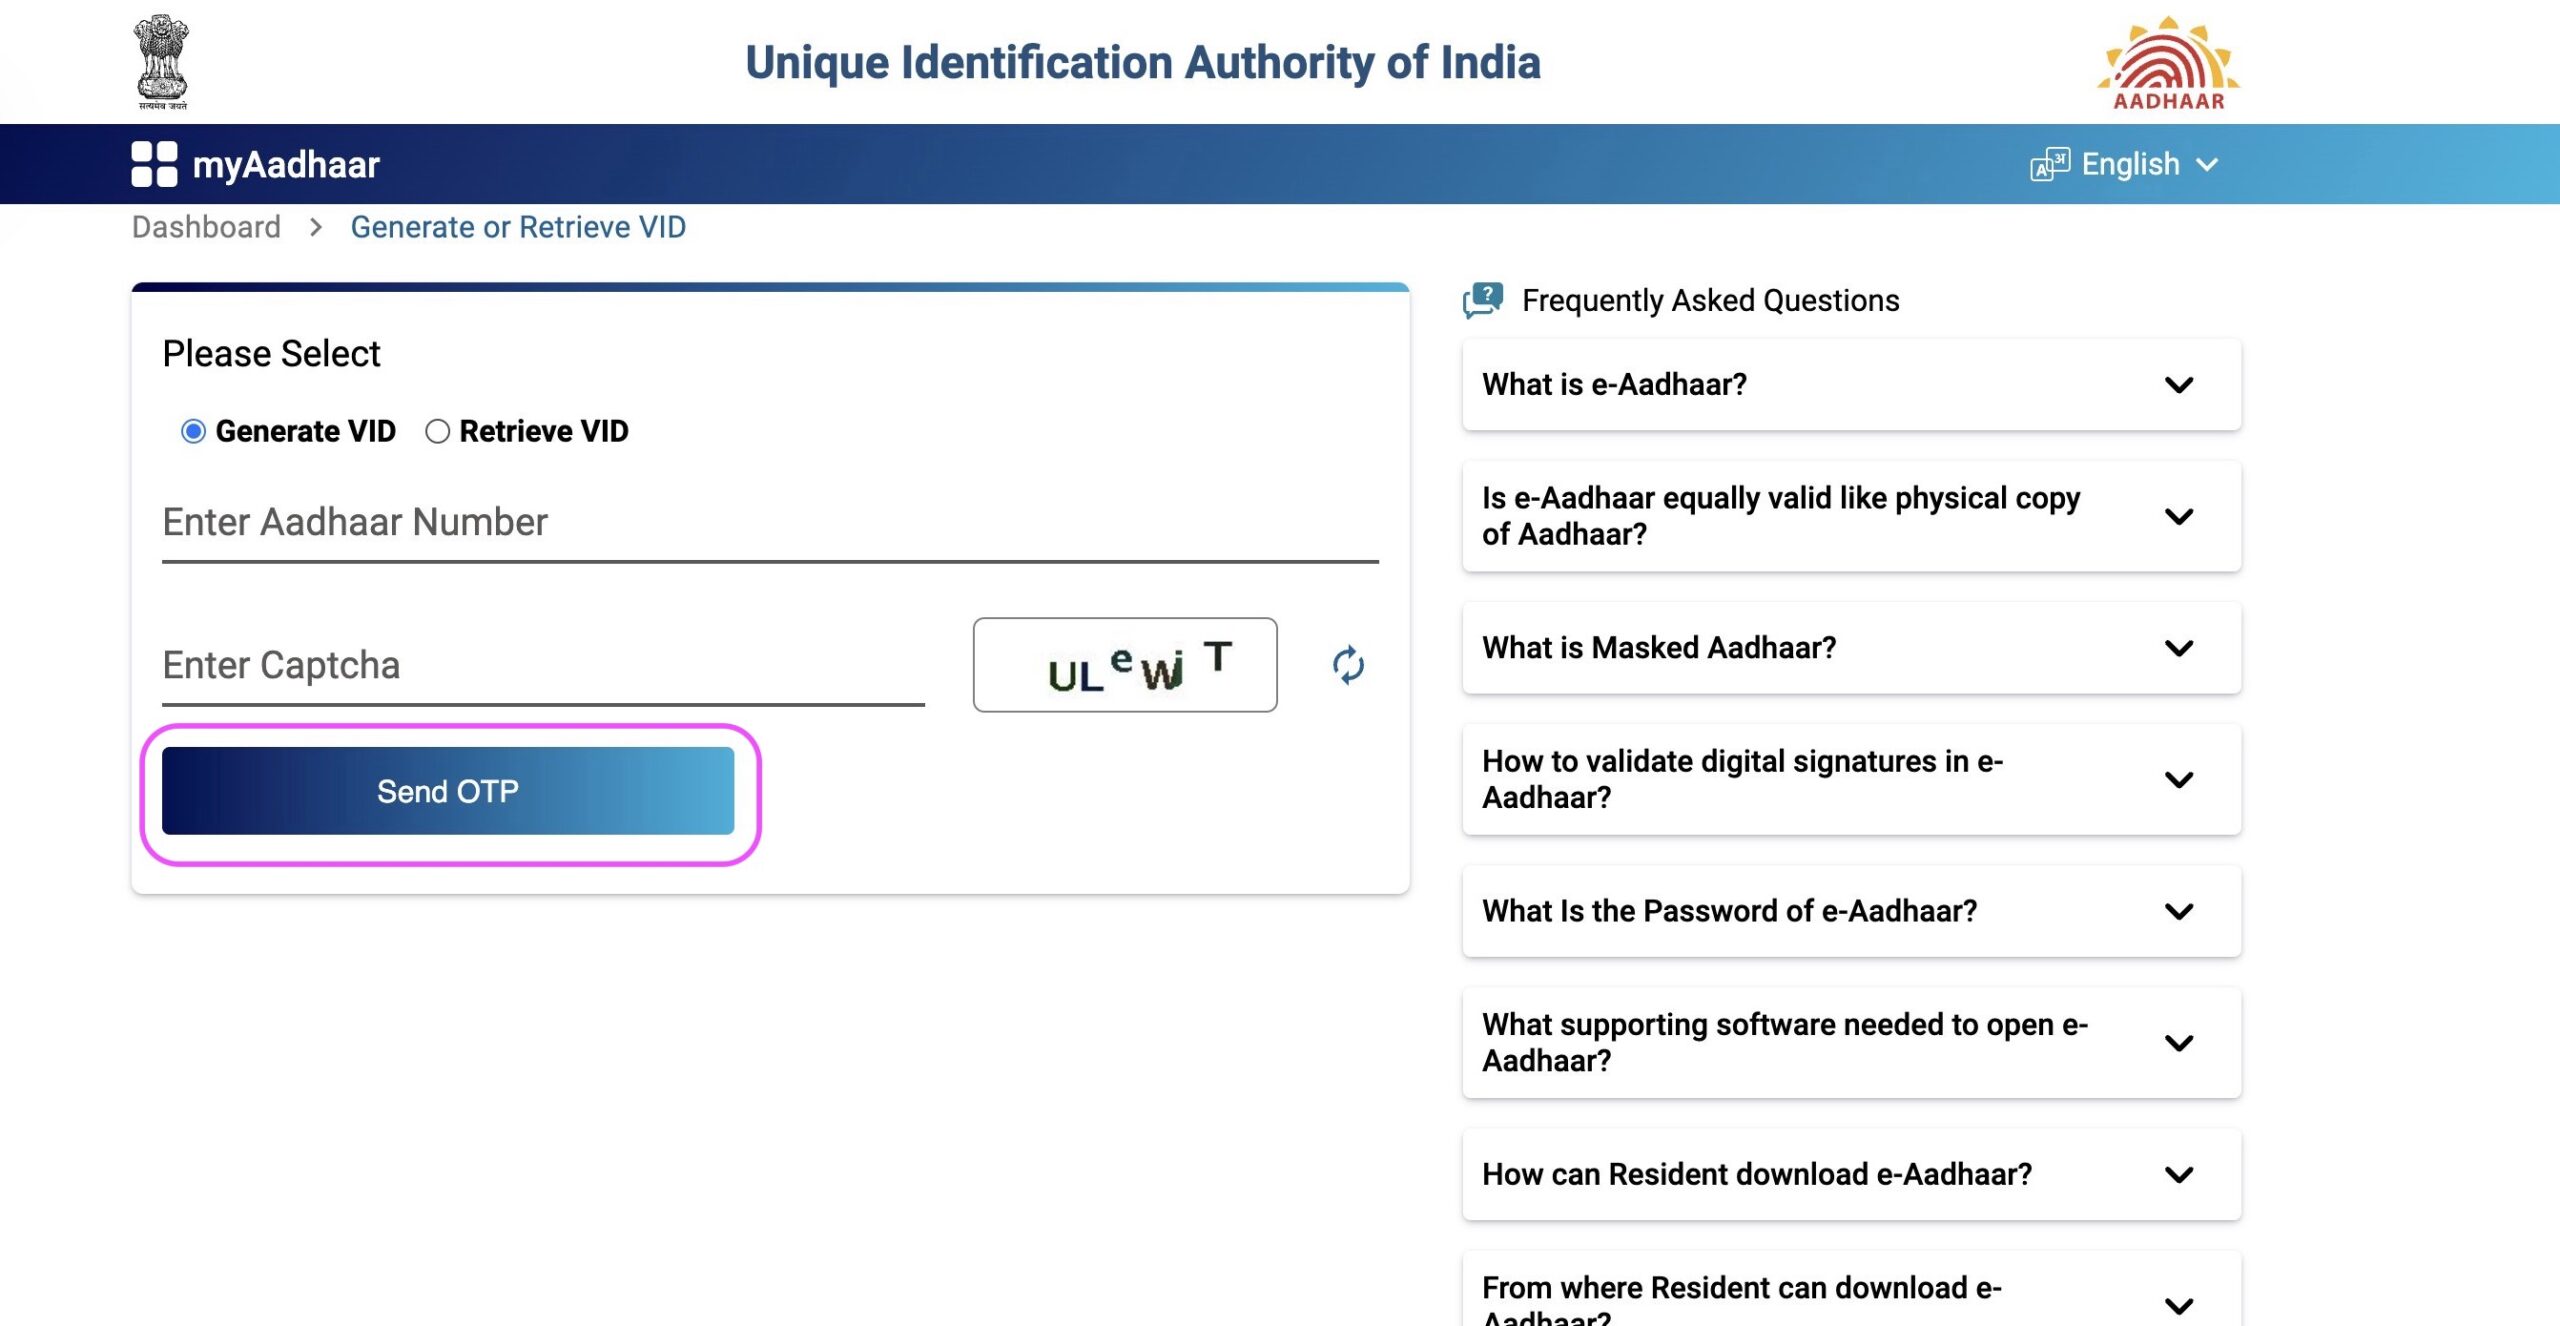The width and height of the screenshot is (2560, 1326).
Task: Click the Enter Aadhaar Number input field
Action: point(769,521)
